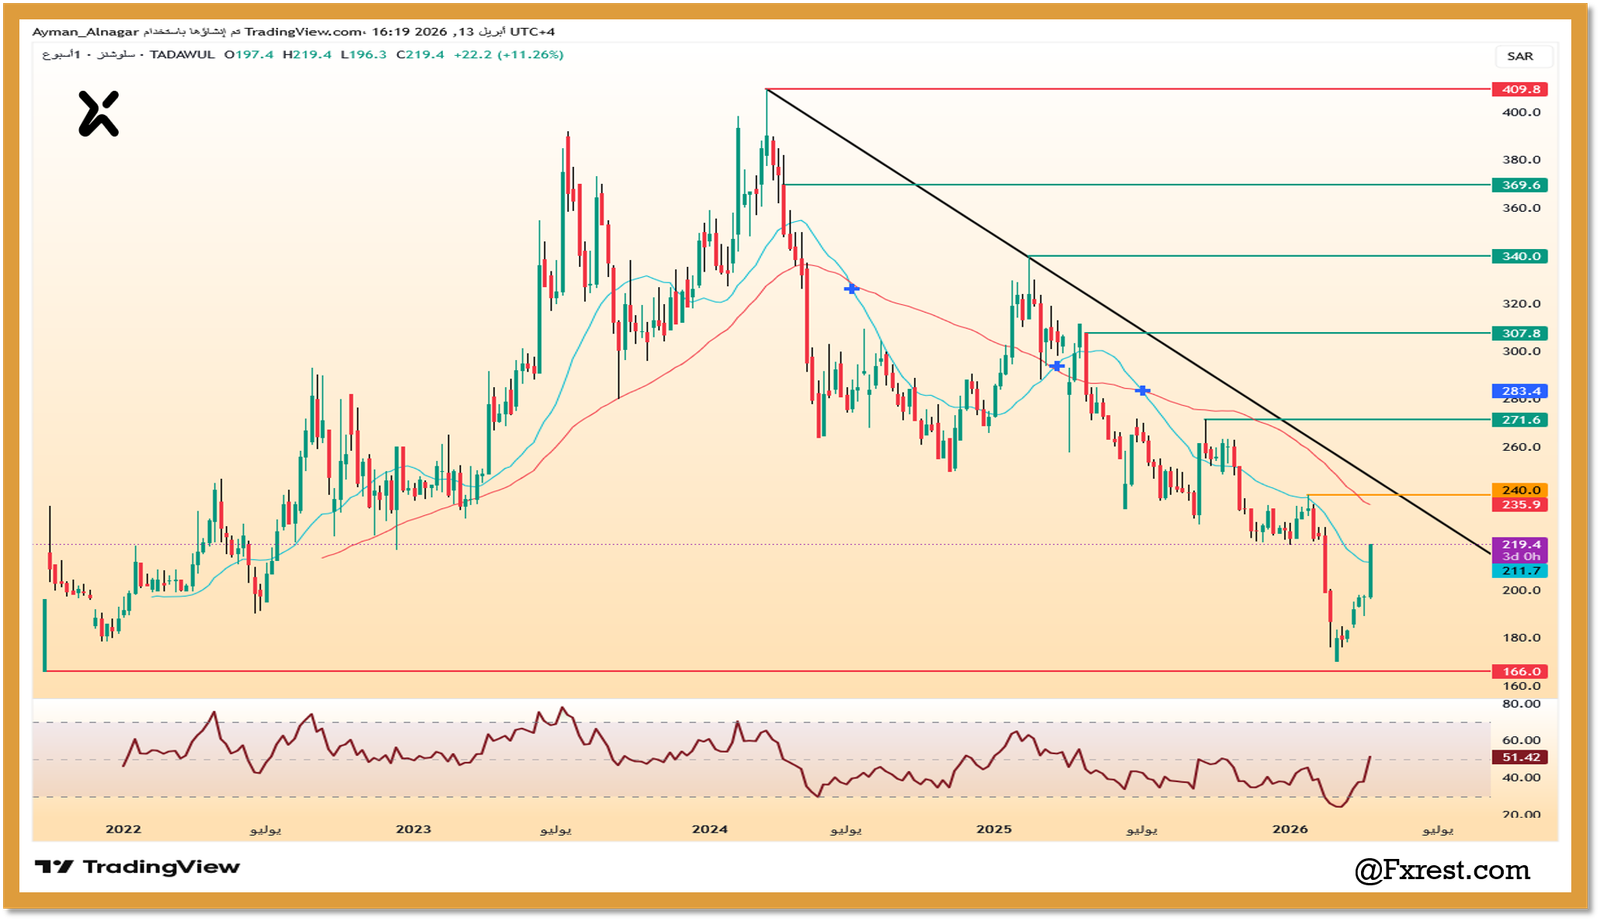The width and height of the screenshot is (1600, 921).
Task: Click the leftmost blue cross marker
Action: 851,288
